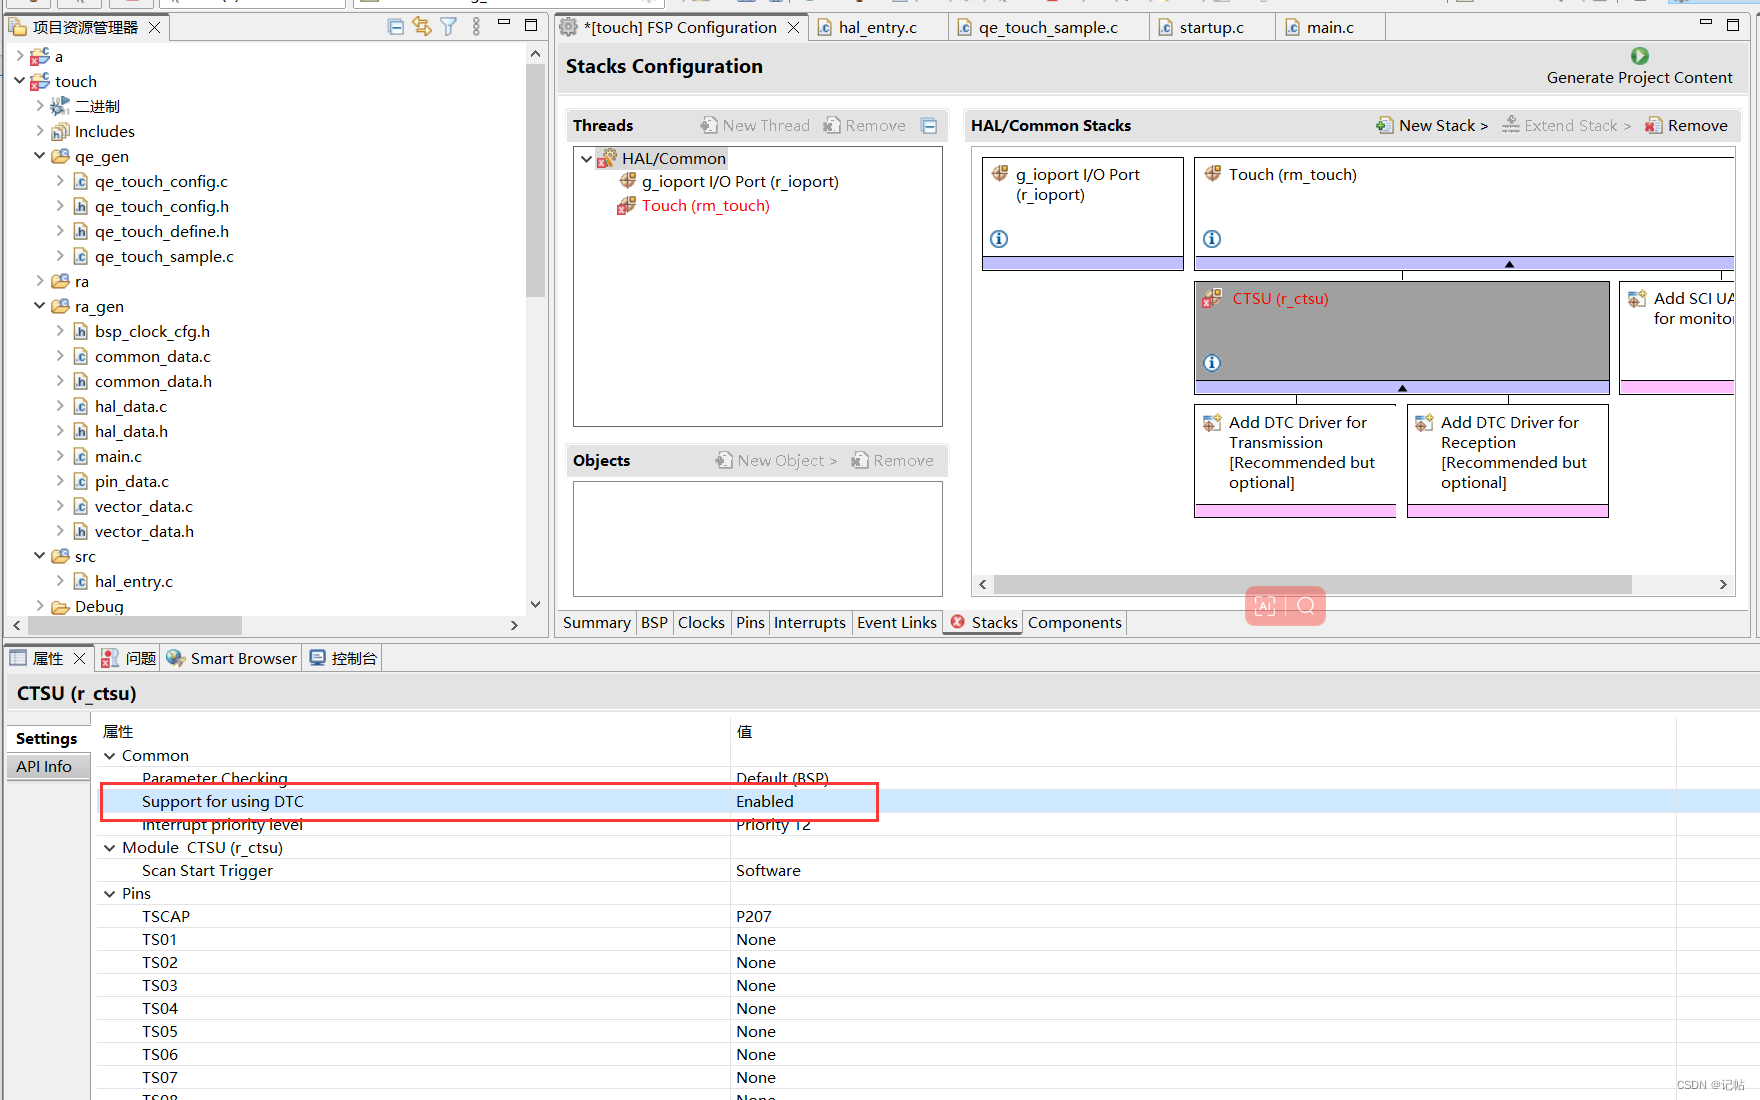Collapse all in project explorer toolbar
The image size is (1760, 1100).
[x=396, y=27]
